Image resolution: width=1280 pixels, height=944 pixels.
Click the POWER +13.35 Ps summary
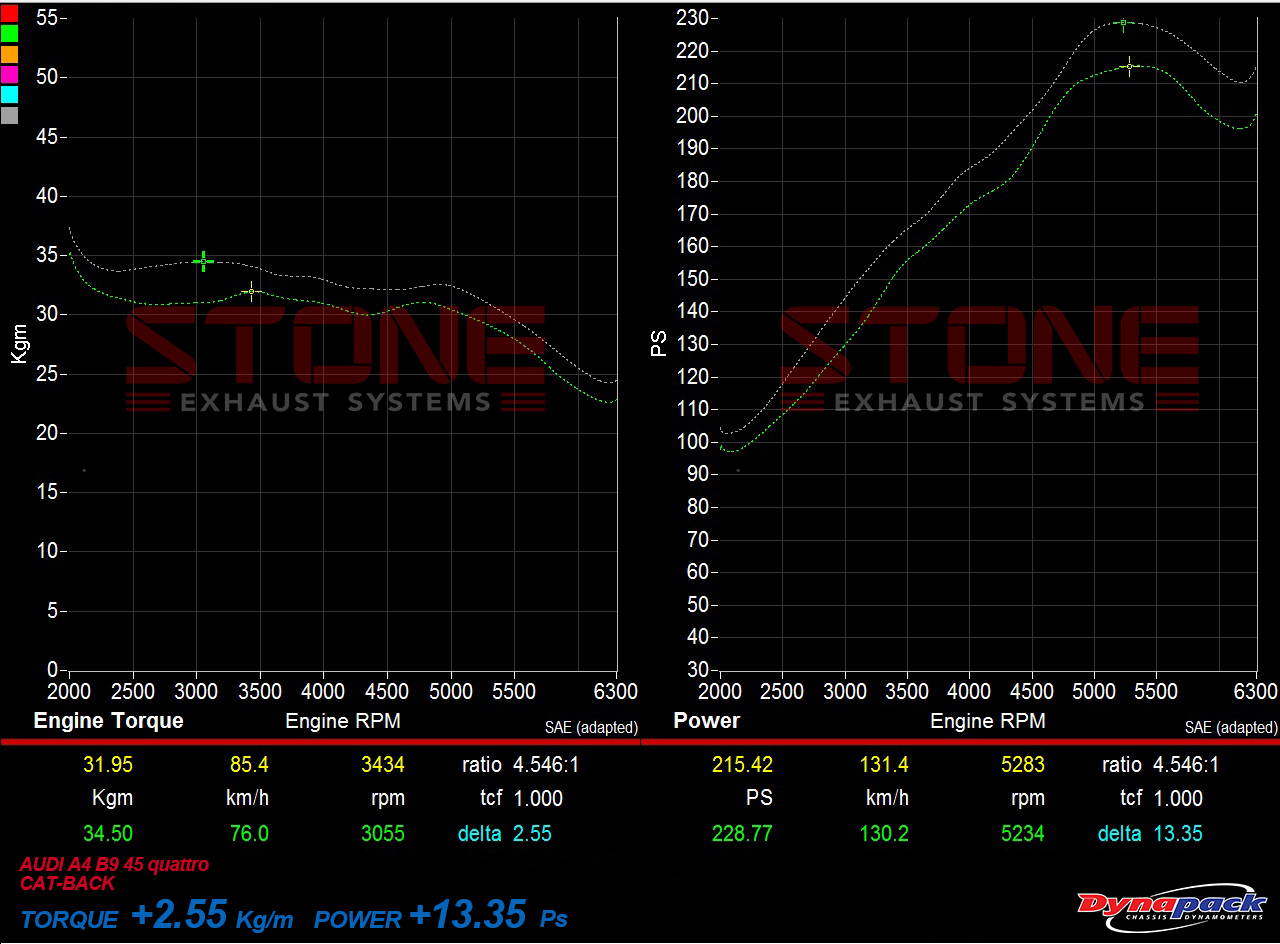tap(441, 916)
